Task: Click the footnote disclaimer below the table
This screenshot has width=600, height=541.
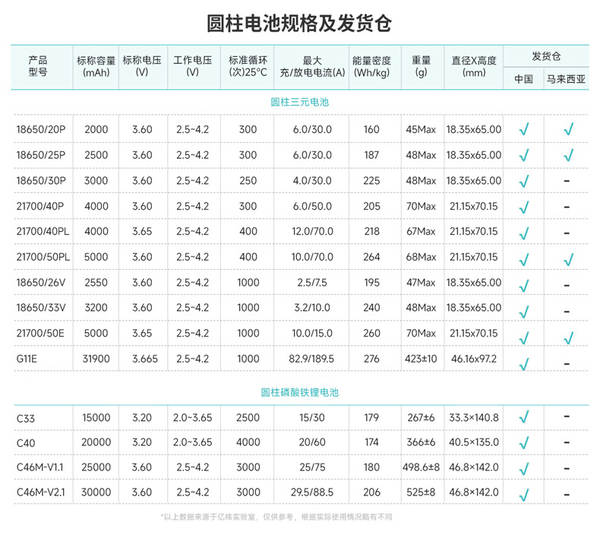Action: 276,517
